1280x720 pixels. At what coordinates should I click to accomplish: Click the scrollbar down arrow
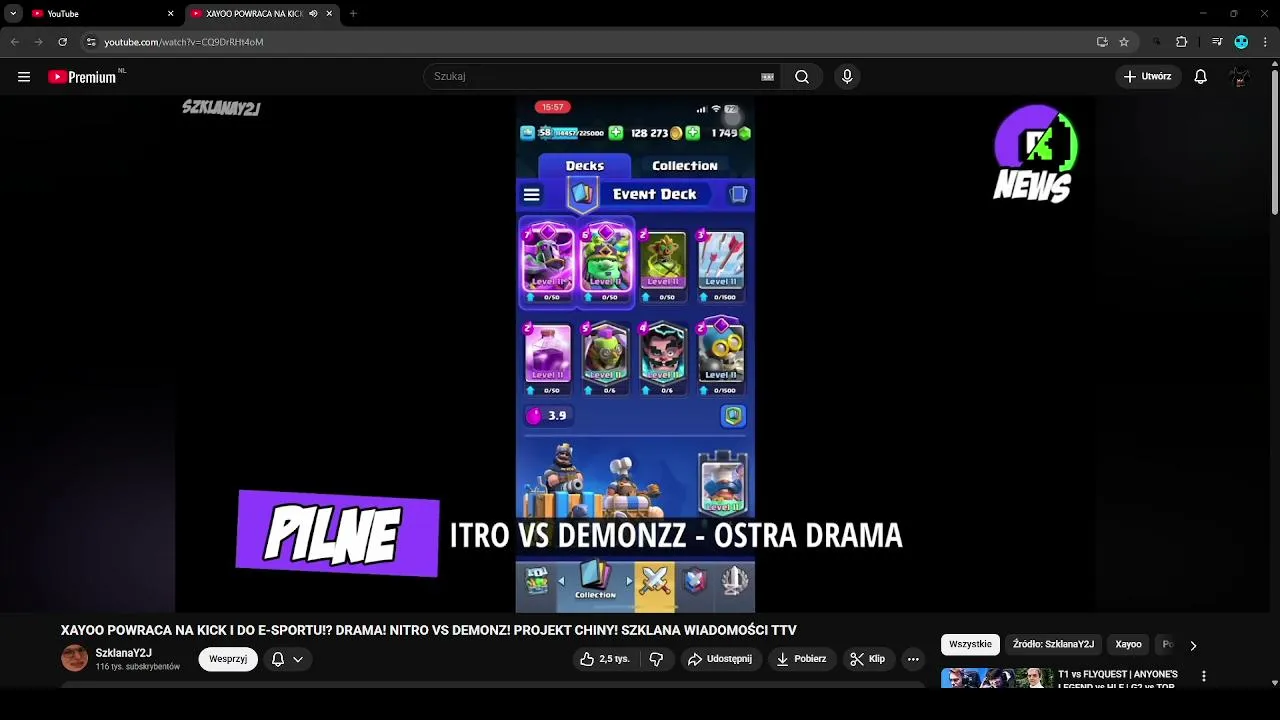coord(1274,683)
